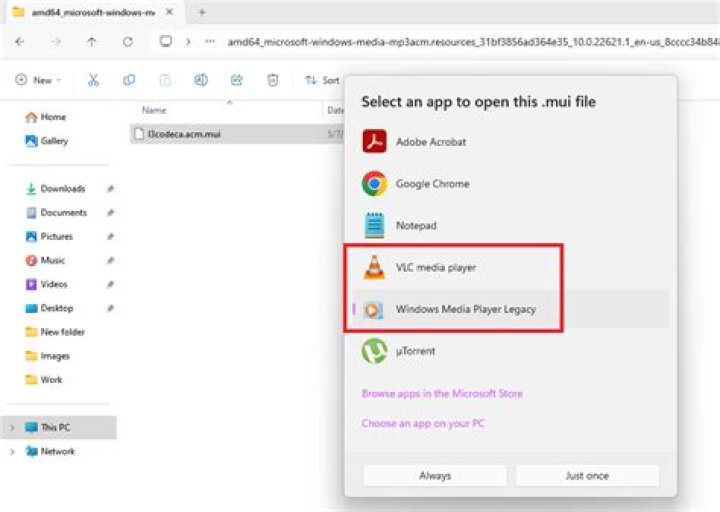Select Network in sidebar
This screenshot has height=512, width=720.
click(x=50, y=451)
